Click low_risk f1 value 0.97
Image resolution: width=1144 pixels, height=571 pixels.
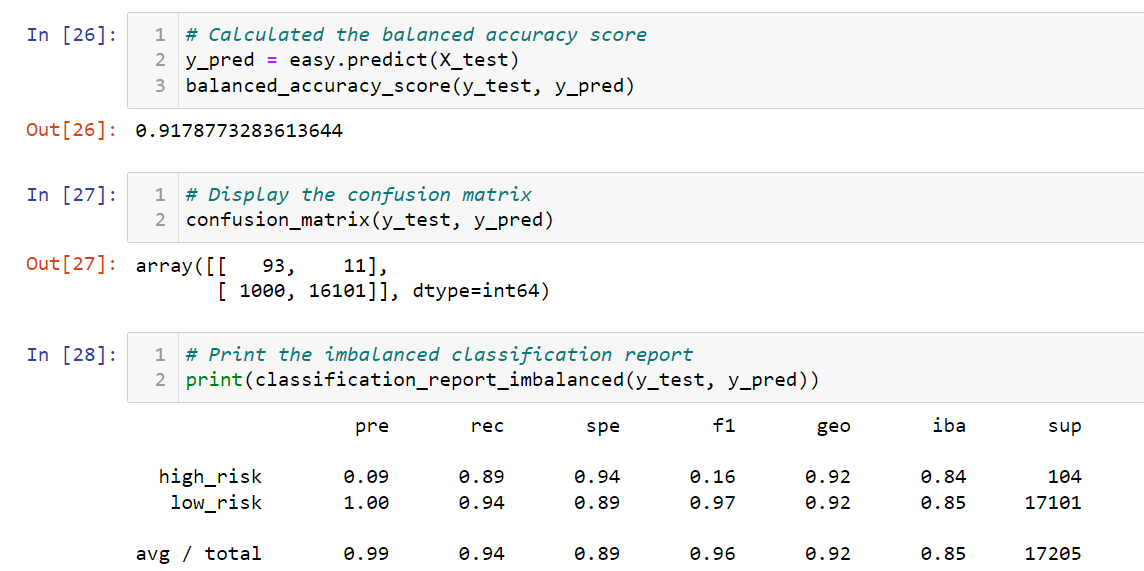(713, 502)
